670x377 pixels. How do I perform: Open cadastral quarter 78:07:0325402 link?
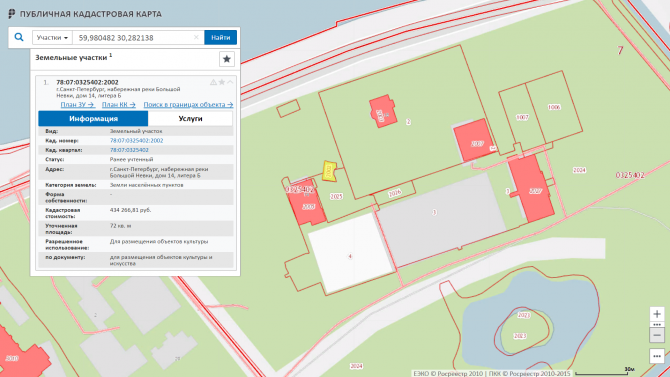pyautogui.click(x=129, y=150)
